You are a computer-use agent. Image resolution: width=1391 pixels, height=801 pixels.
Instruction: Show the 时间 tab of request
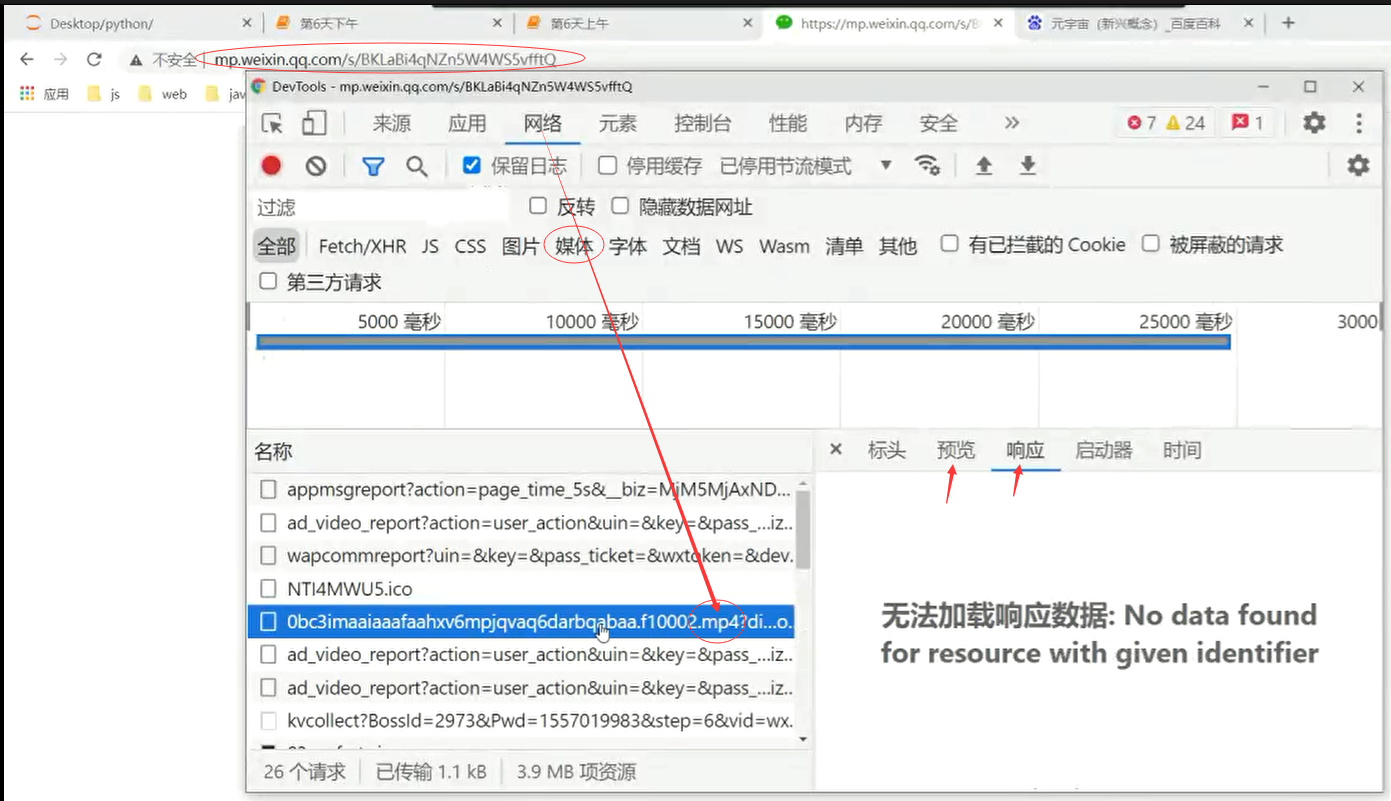tap(1182, 450)
